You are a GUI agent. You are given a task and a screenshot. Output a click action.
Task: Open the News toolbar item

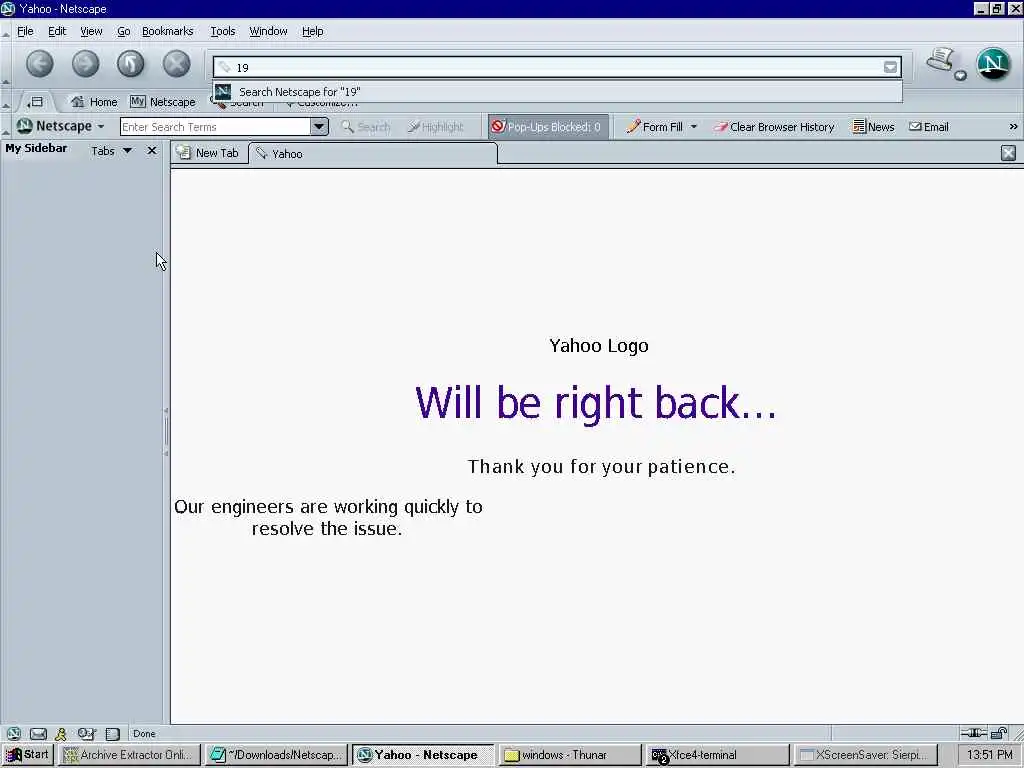pos(873,127)
